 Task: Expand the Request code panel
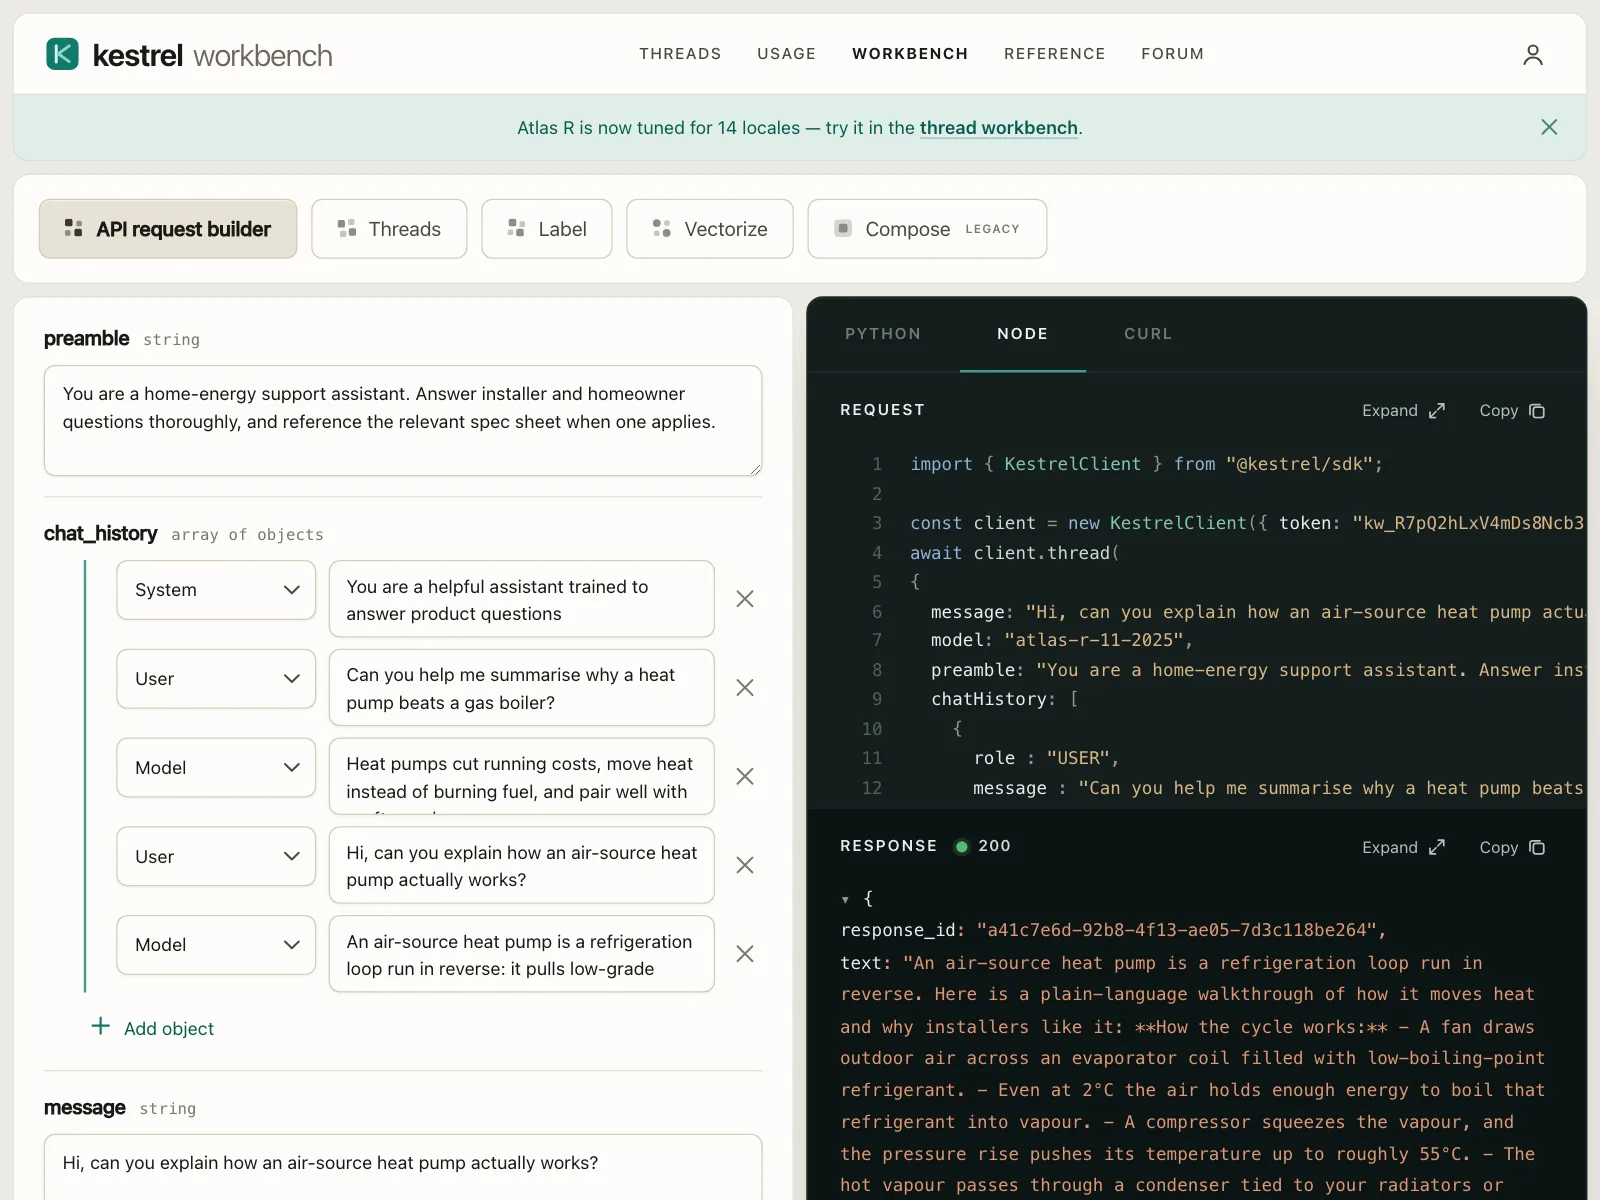point(1403,411)
